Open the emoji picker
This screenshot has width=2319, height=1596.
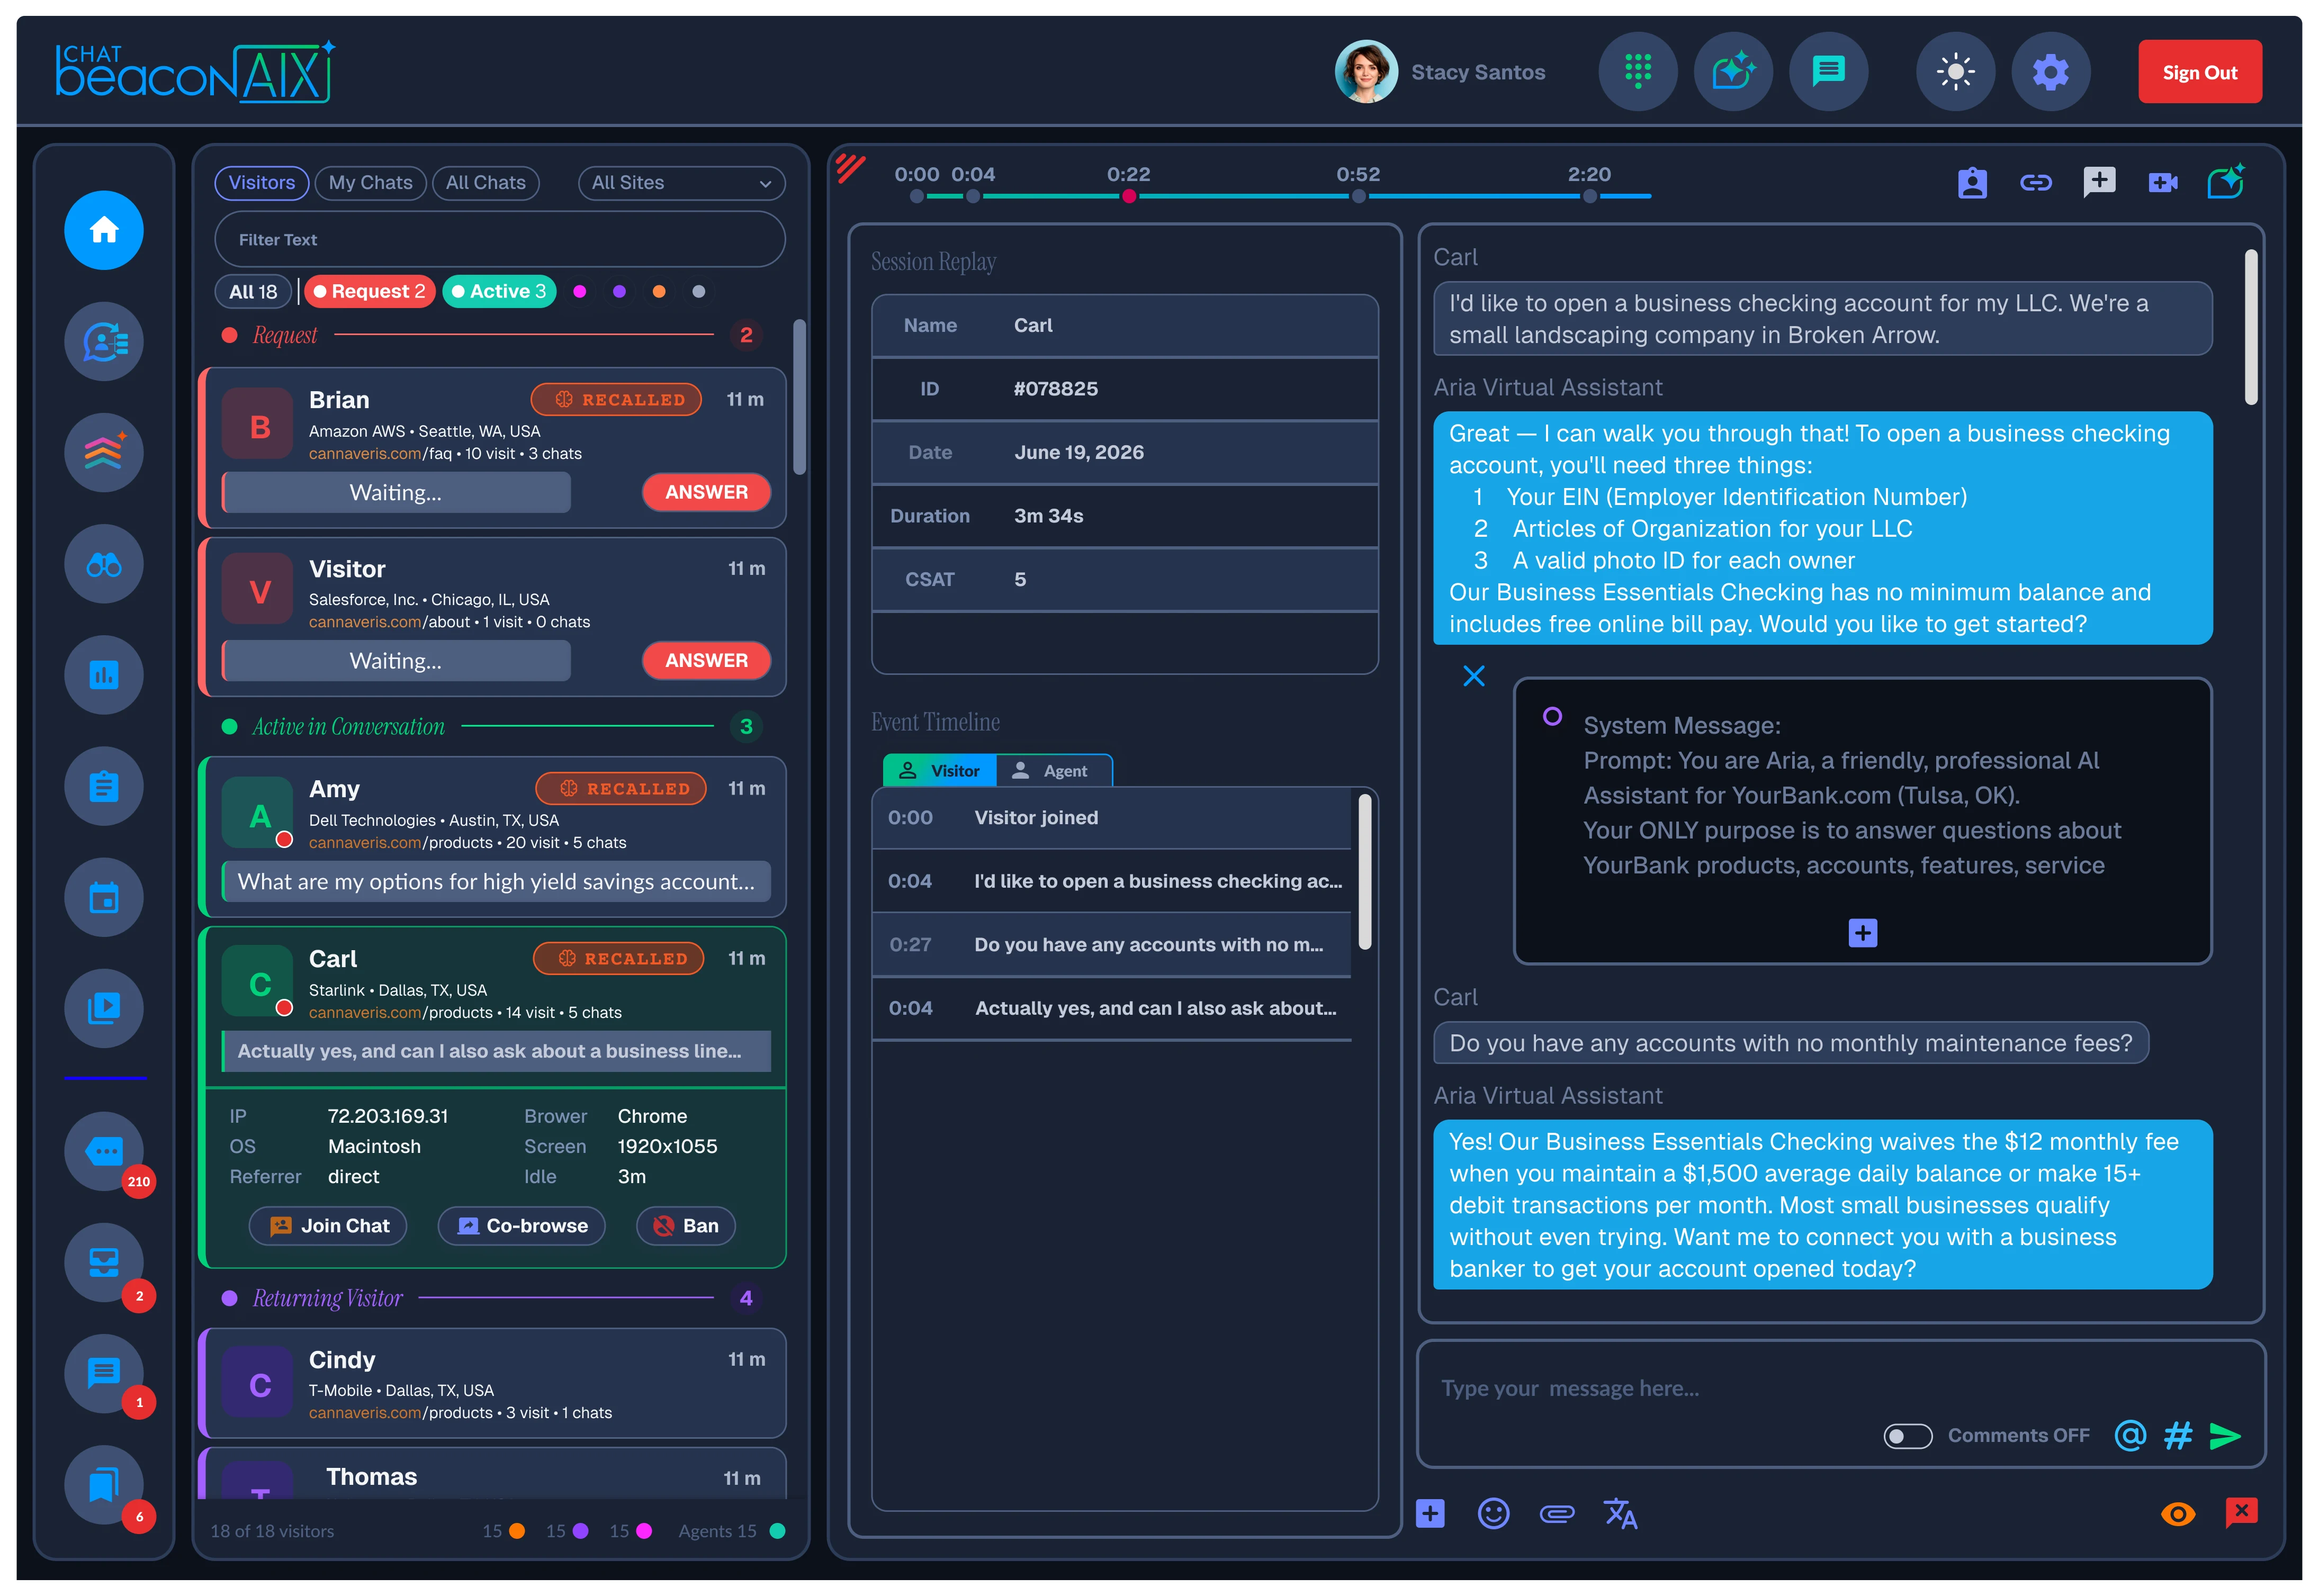[x=1493, y=1514]
